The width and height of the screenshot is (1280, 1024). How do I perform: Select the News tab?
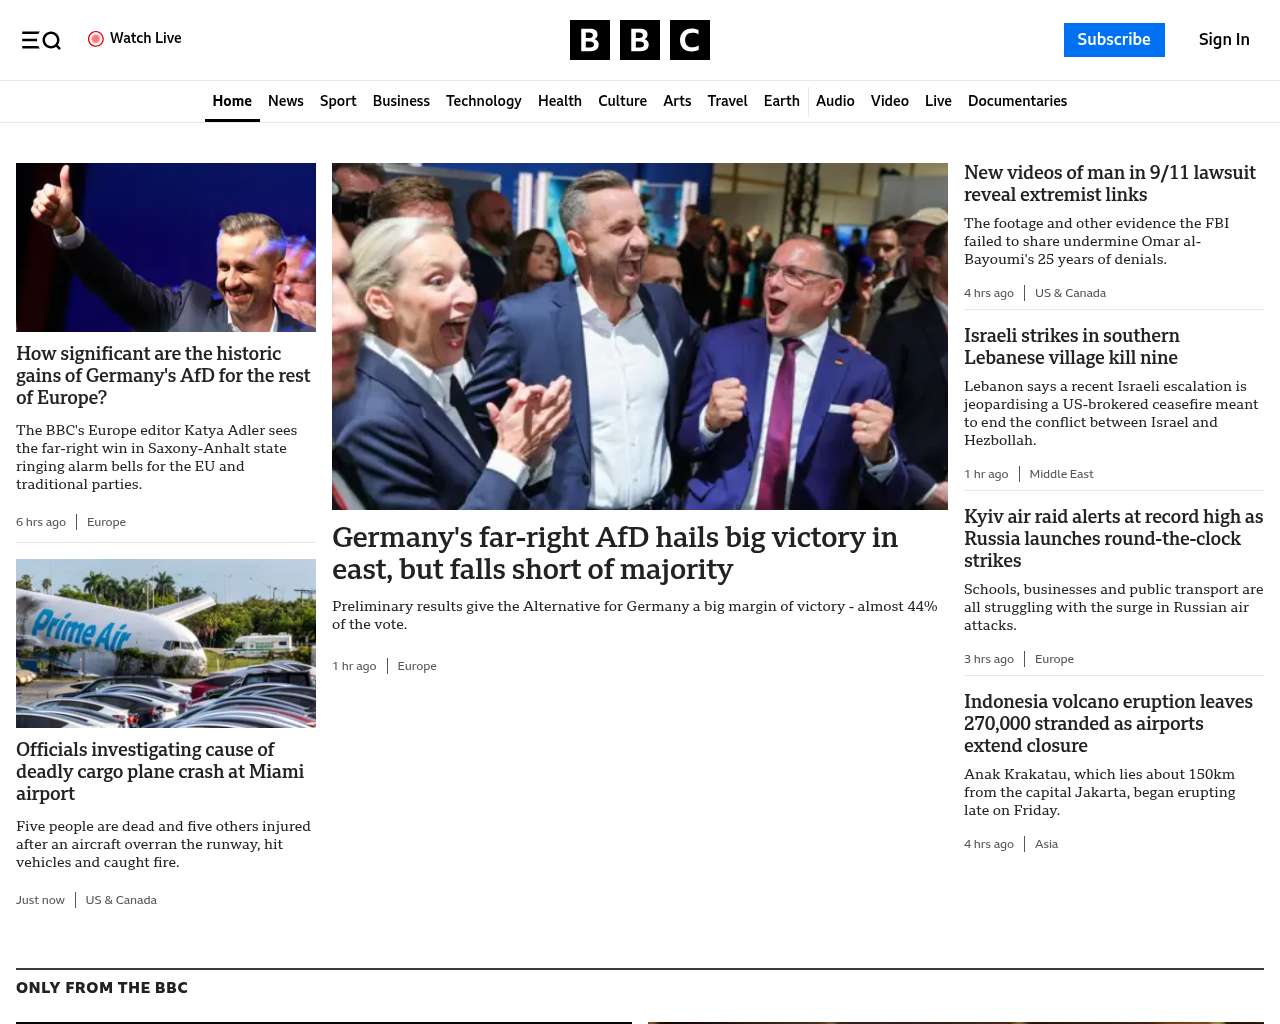286,101
